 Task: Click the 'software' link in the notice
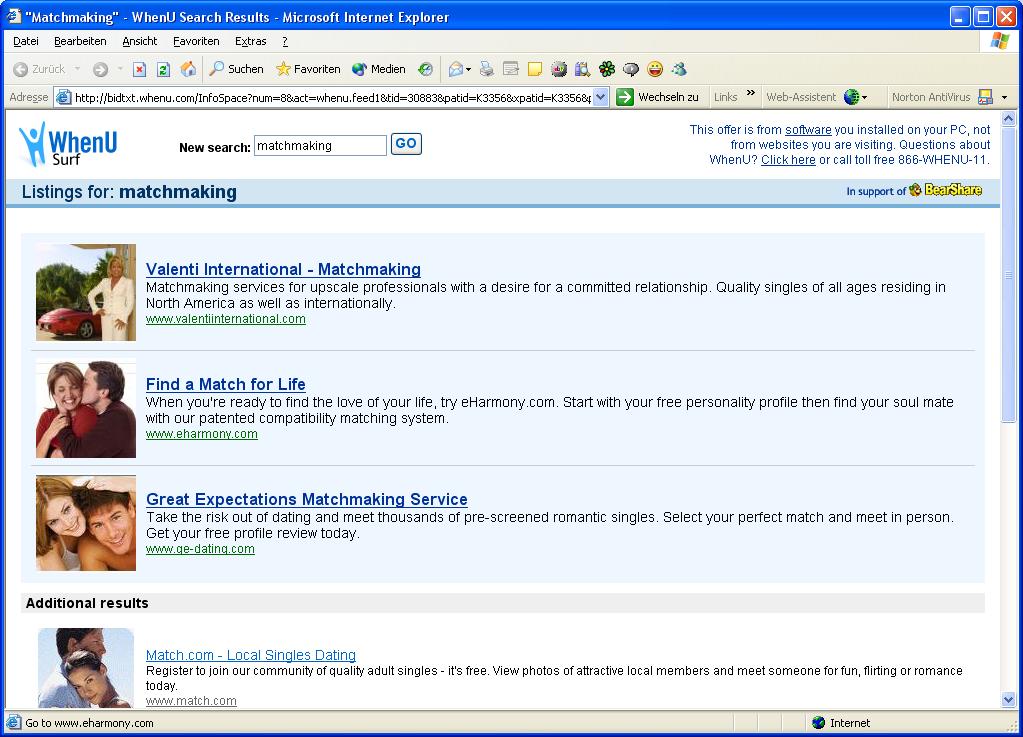[x=808, y=130]
